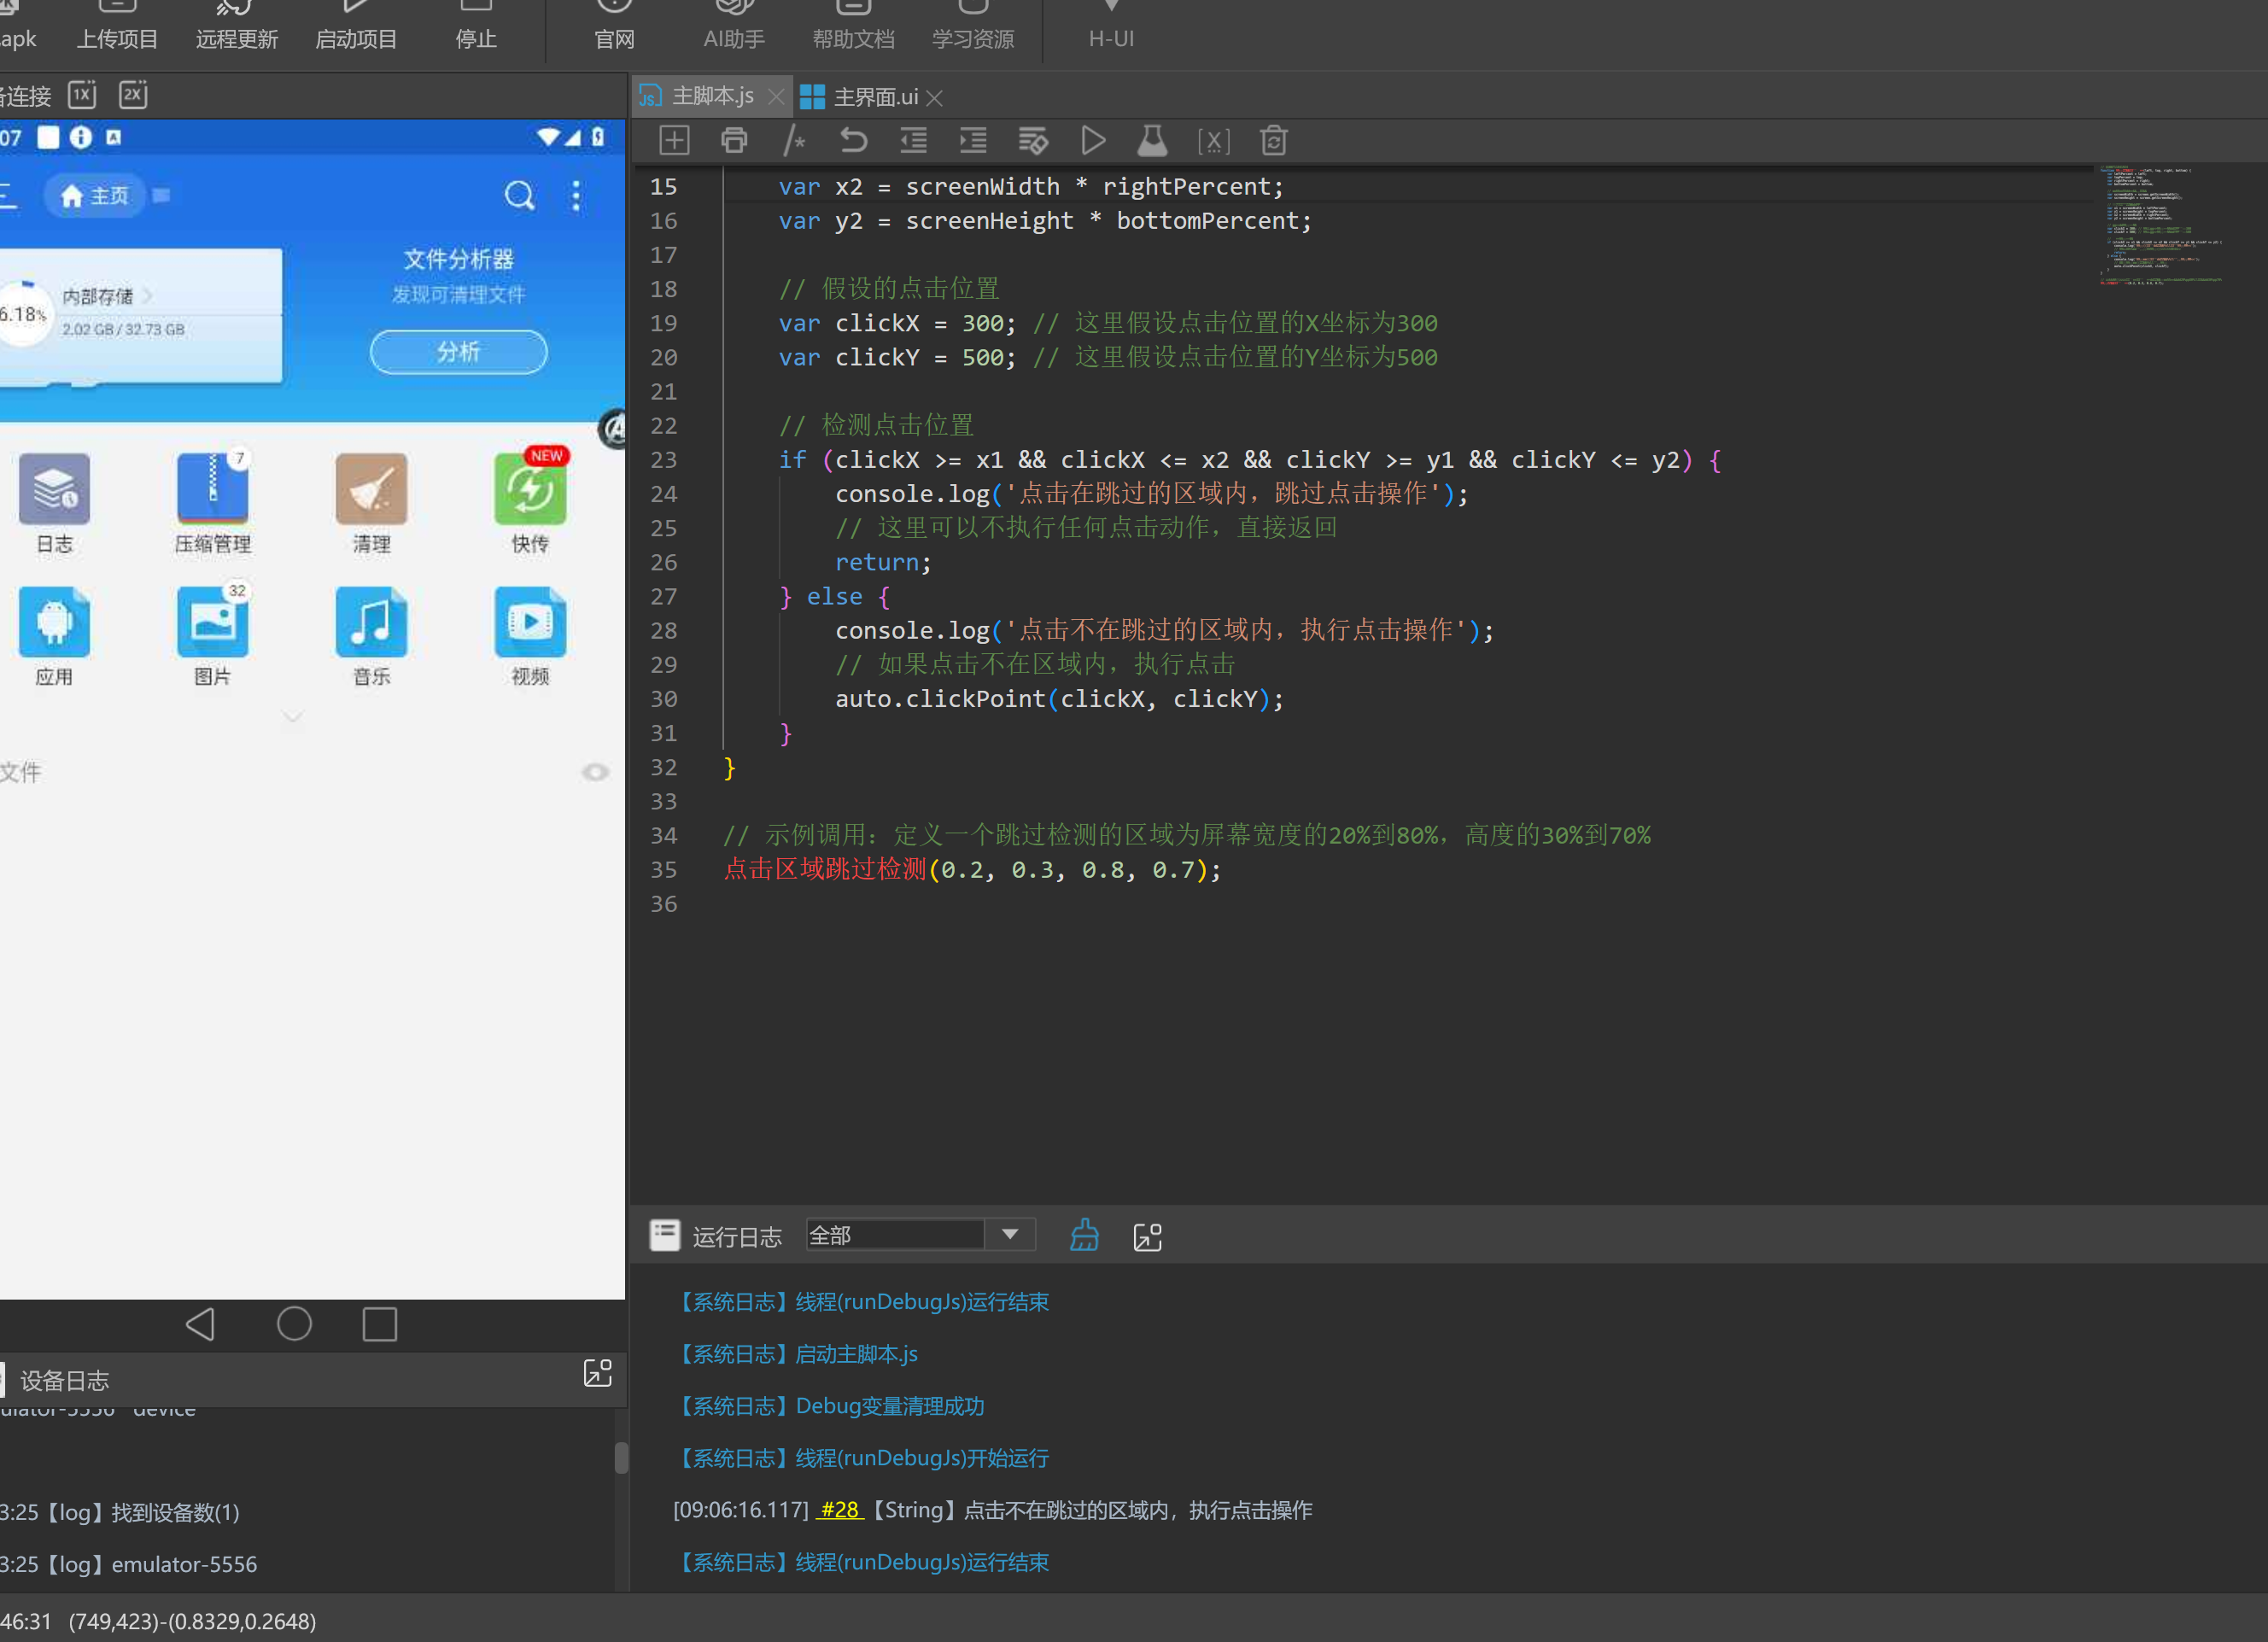Pop out the run log panel
Screen dimensions: 2268x1642
click(1147, 1237)
